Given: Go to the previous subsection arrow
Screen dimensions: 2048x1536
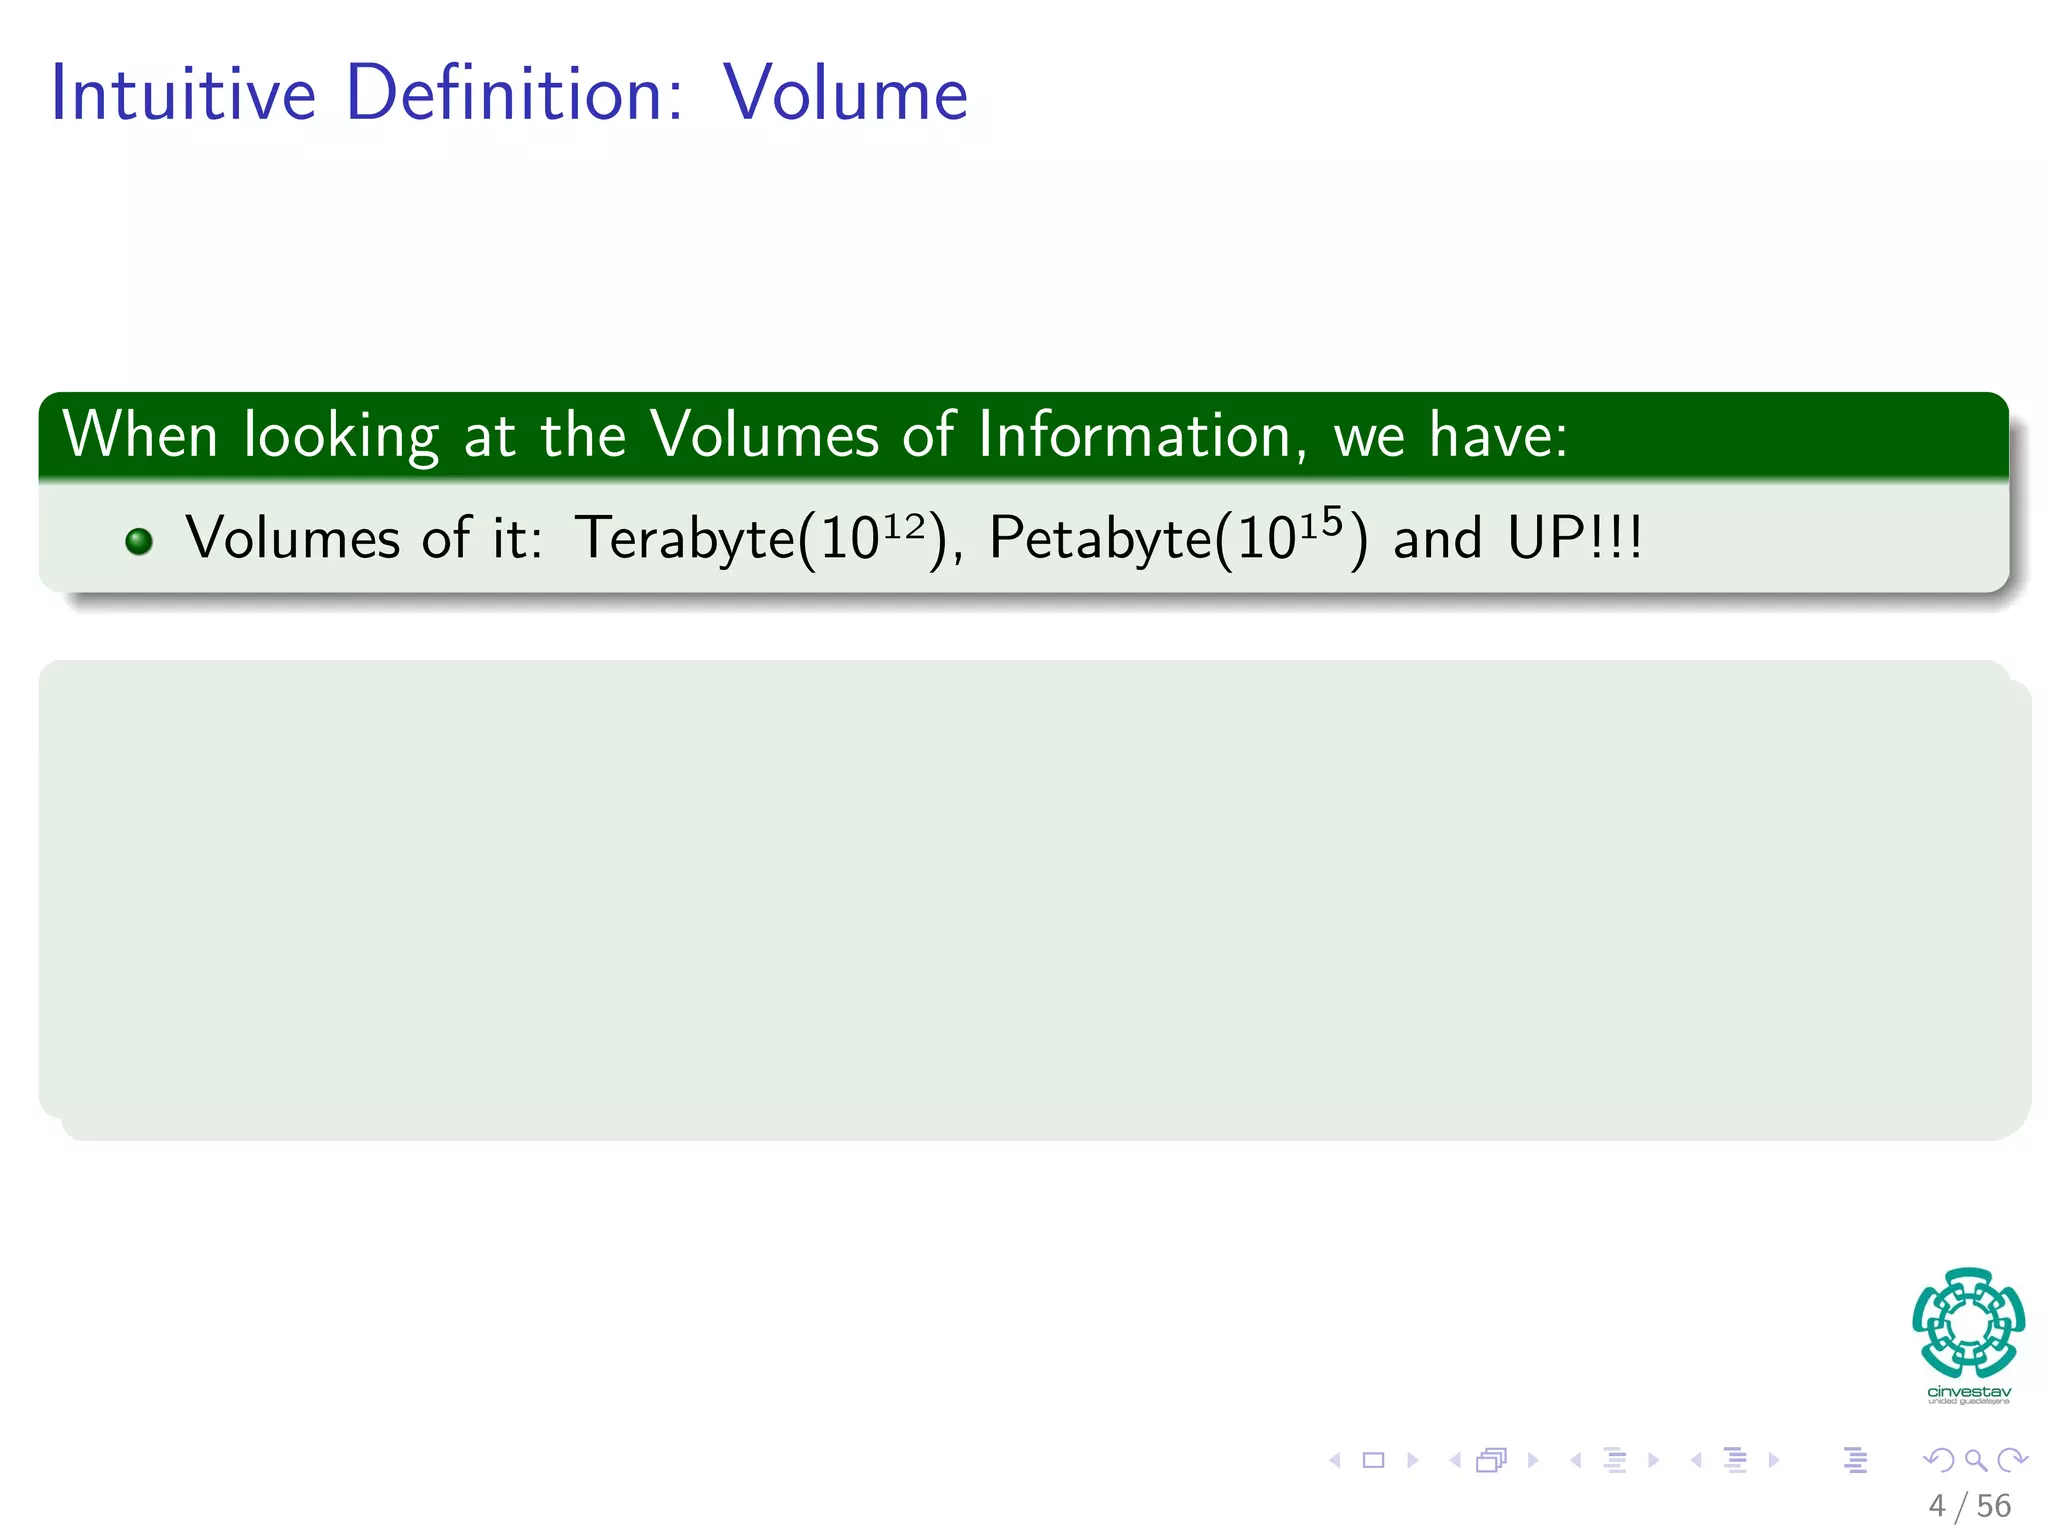Looking at the screenshot, I should [1576, 1461].
